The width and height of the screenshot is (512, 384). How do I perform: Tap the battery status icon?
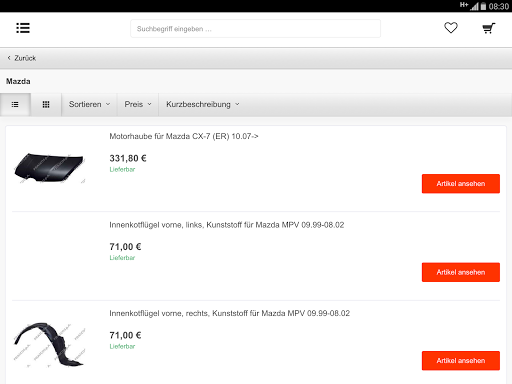[x=483, y=6]
